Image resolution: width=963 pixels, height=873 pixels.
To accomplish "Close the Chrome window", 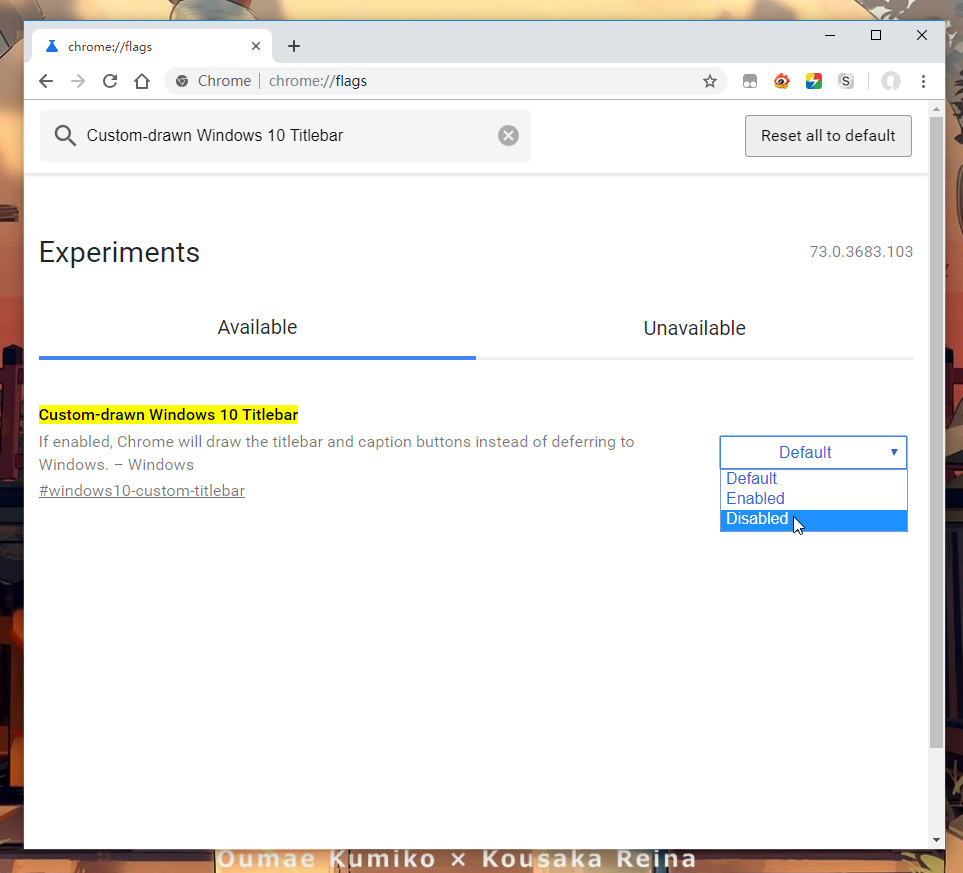I will pos(922,36).
